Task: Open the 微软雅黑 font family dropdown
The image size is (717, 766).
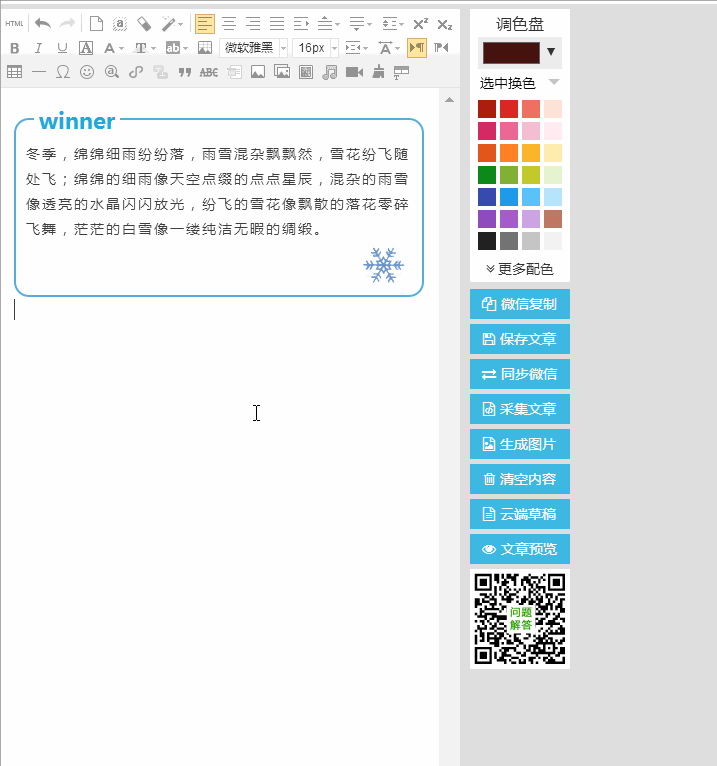Action: tap(254, 48)
